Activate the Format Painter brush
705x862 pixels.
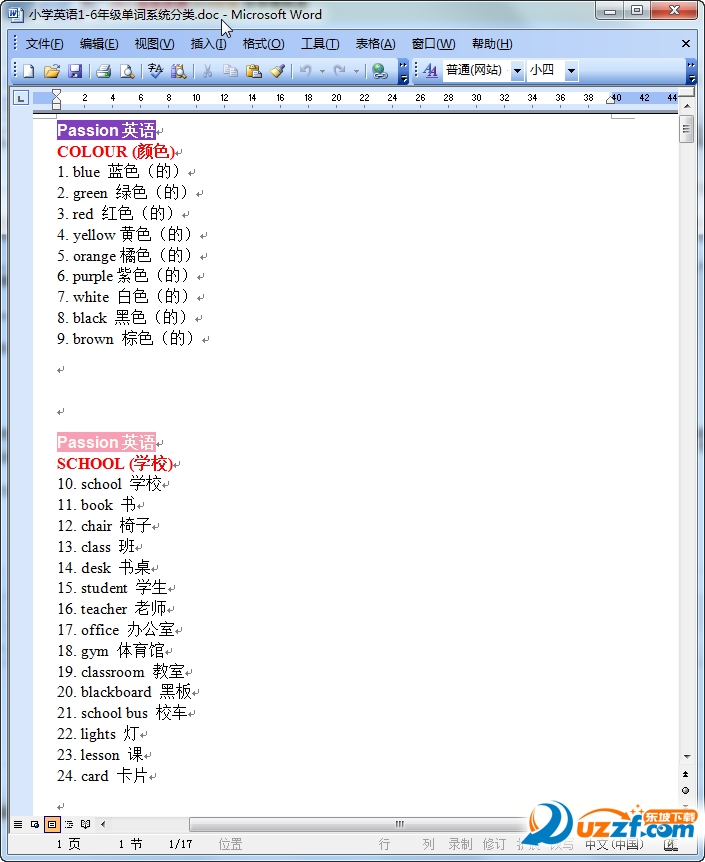click(277, 71)
